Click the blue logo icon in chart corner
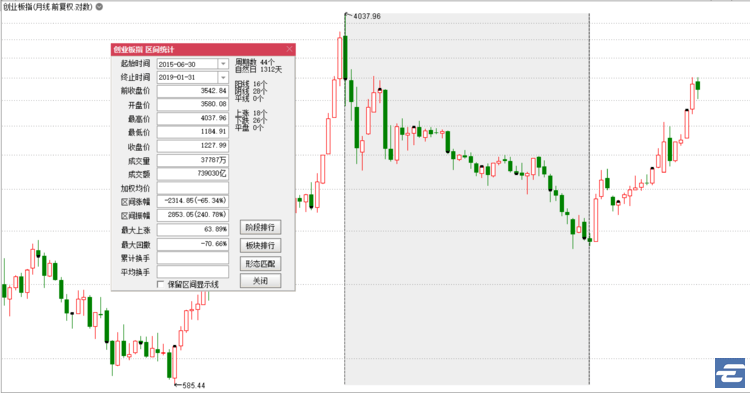The height and width of the screenshot is (393, 750). coord(730,372)
